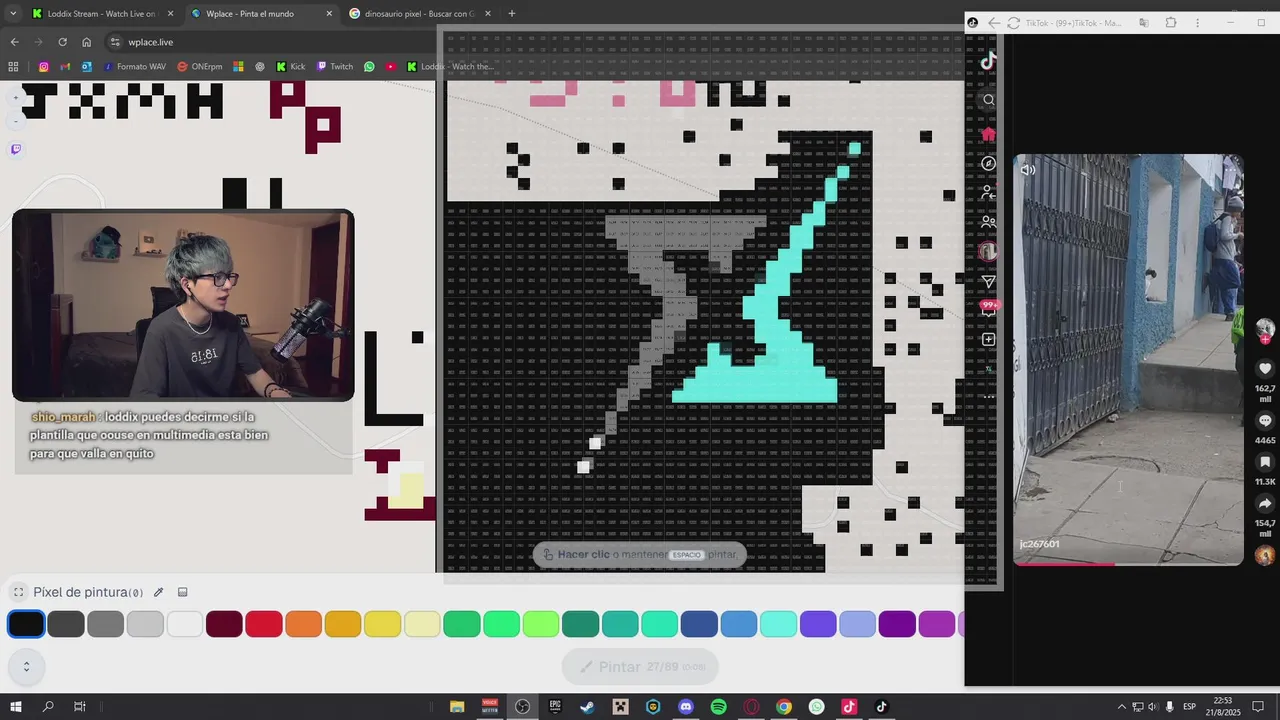The image size is (1280, 720).
Task: Open the Instagram bookmark
Action: click(43, 67)
